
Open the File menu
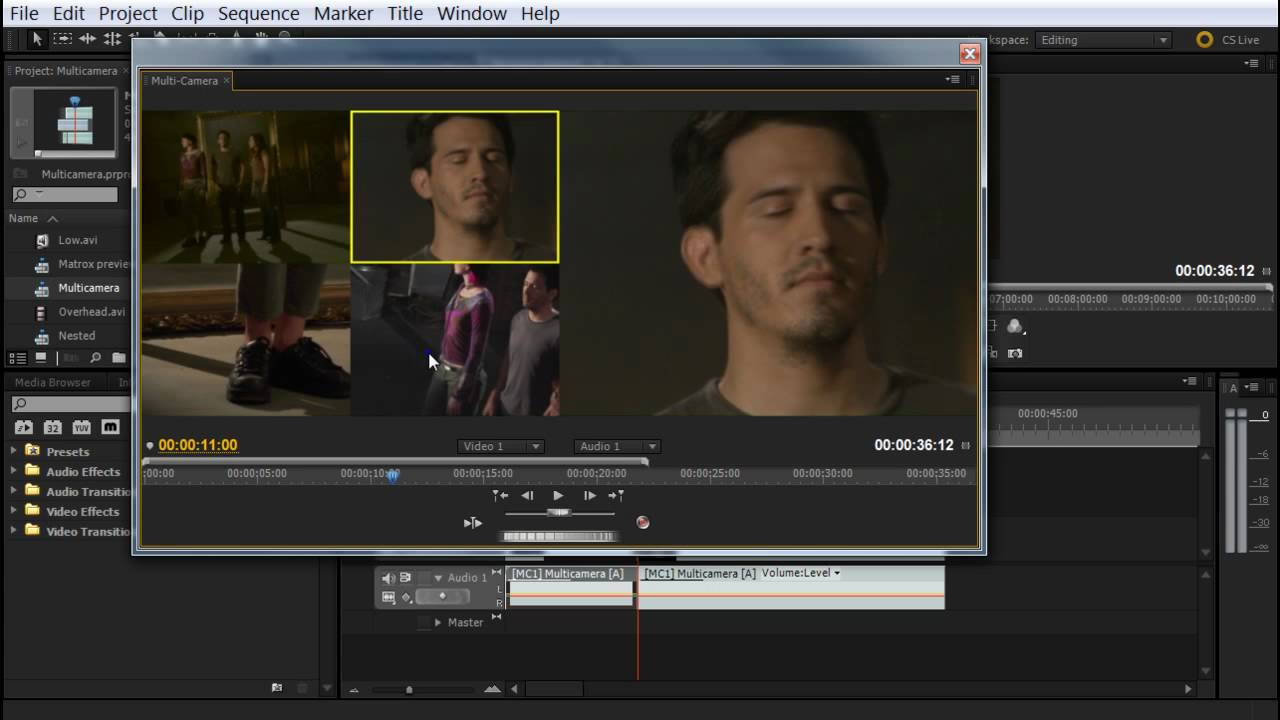[x=24, y=13]
